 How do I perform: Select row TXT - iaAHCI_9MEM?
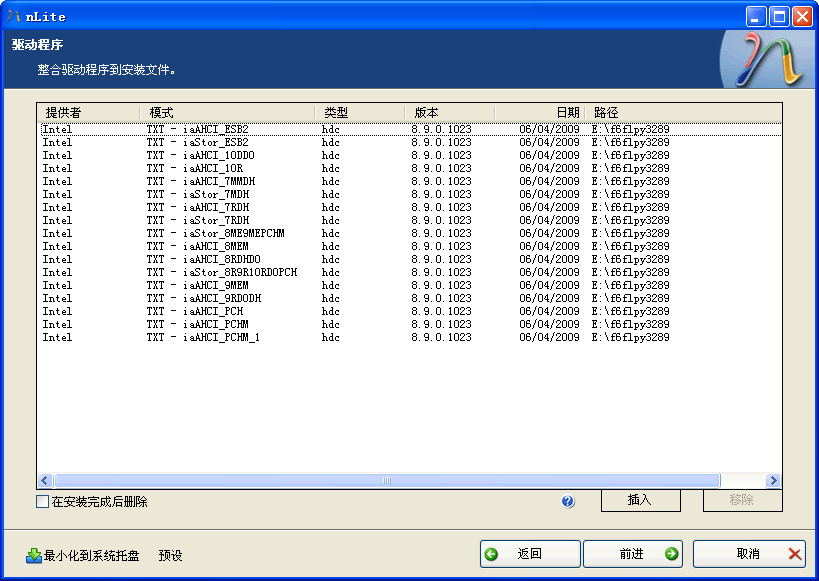[x=411, y=286]
